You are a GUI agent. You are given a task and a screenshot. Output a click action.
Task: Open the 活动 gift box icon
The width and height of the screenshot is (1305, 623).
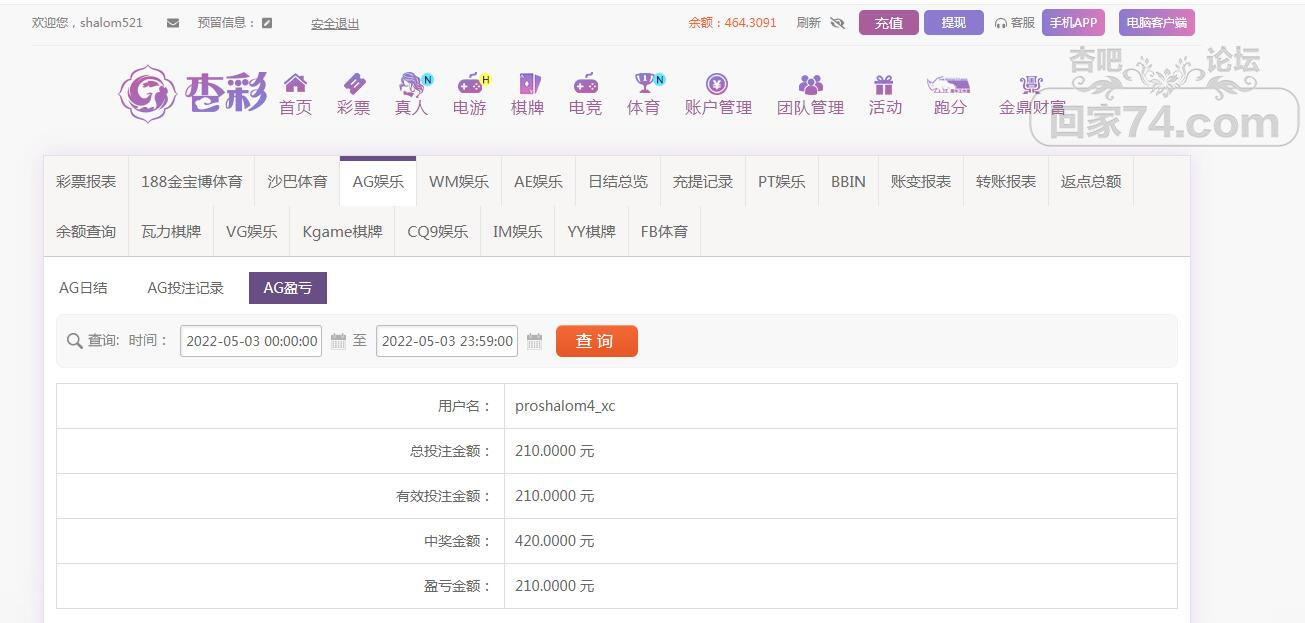(x=884, y=84)
